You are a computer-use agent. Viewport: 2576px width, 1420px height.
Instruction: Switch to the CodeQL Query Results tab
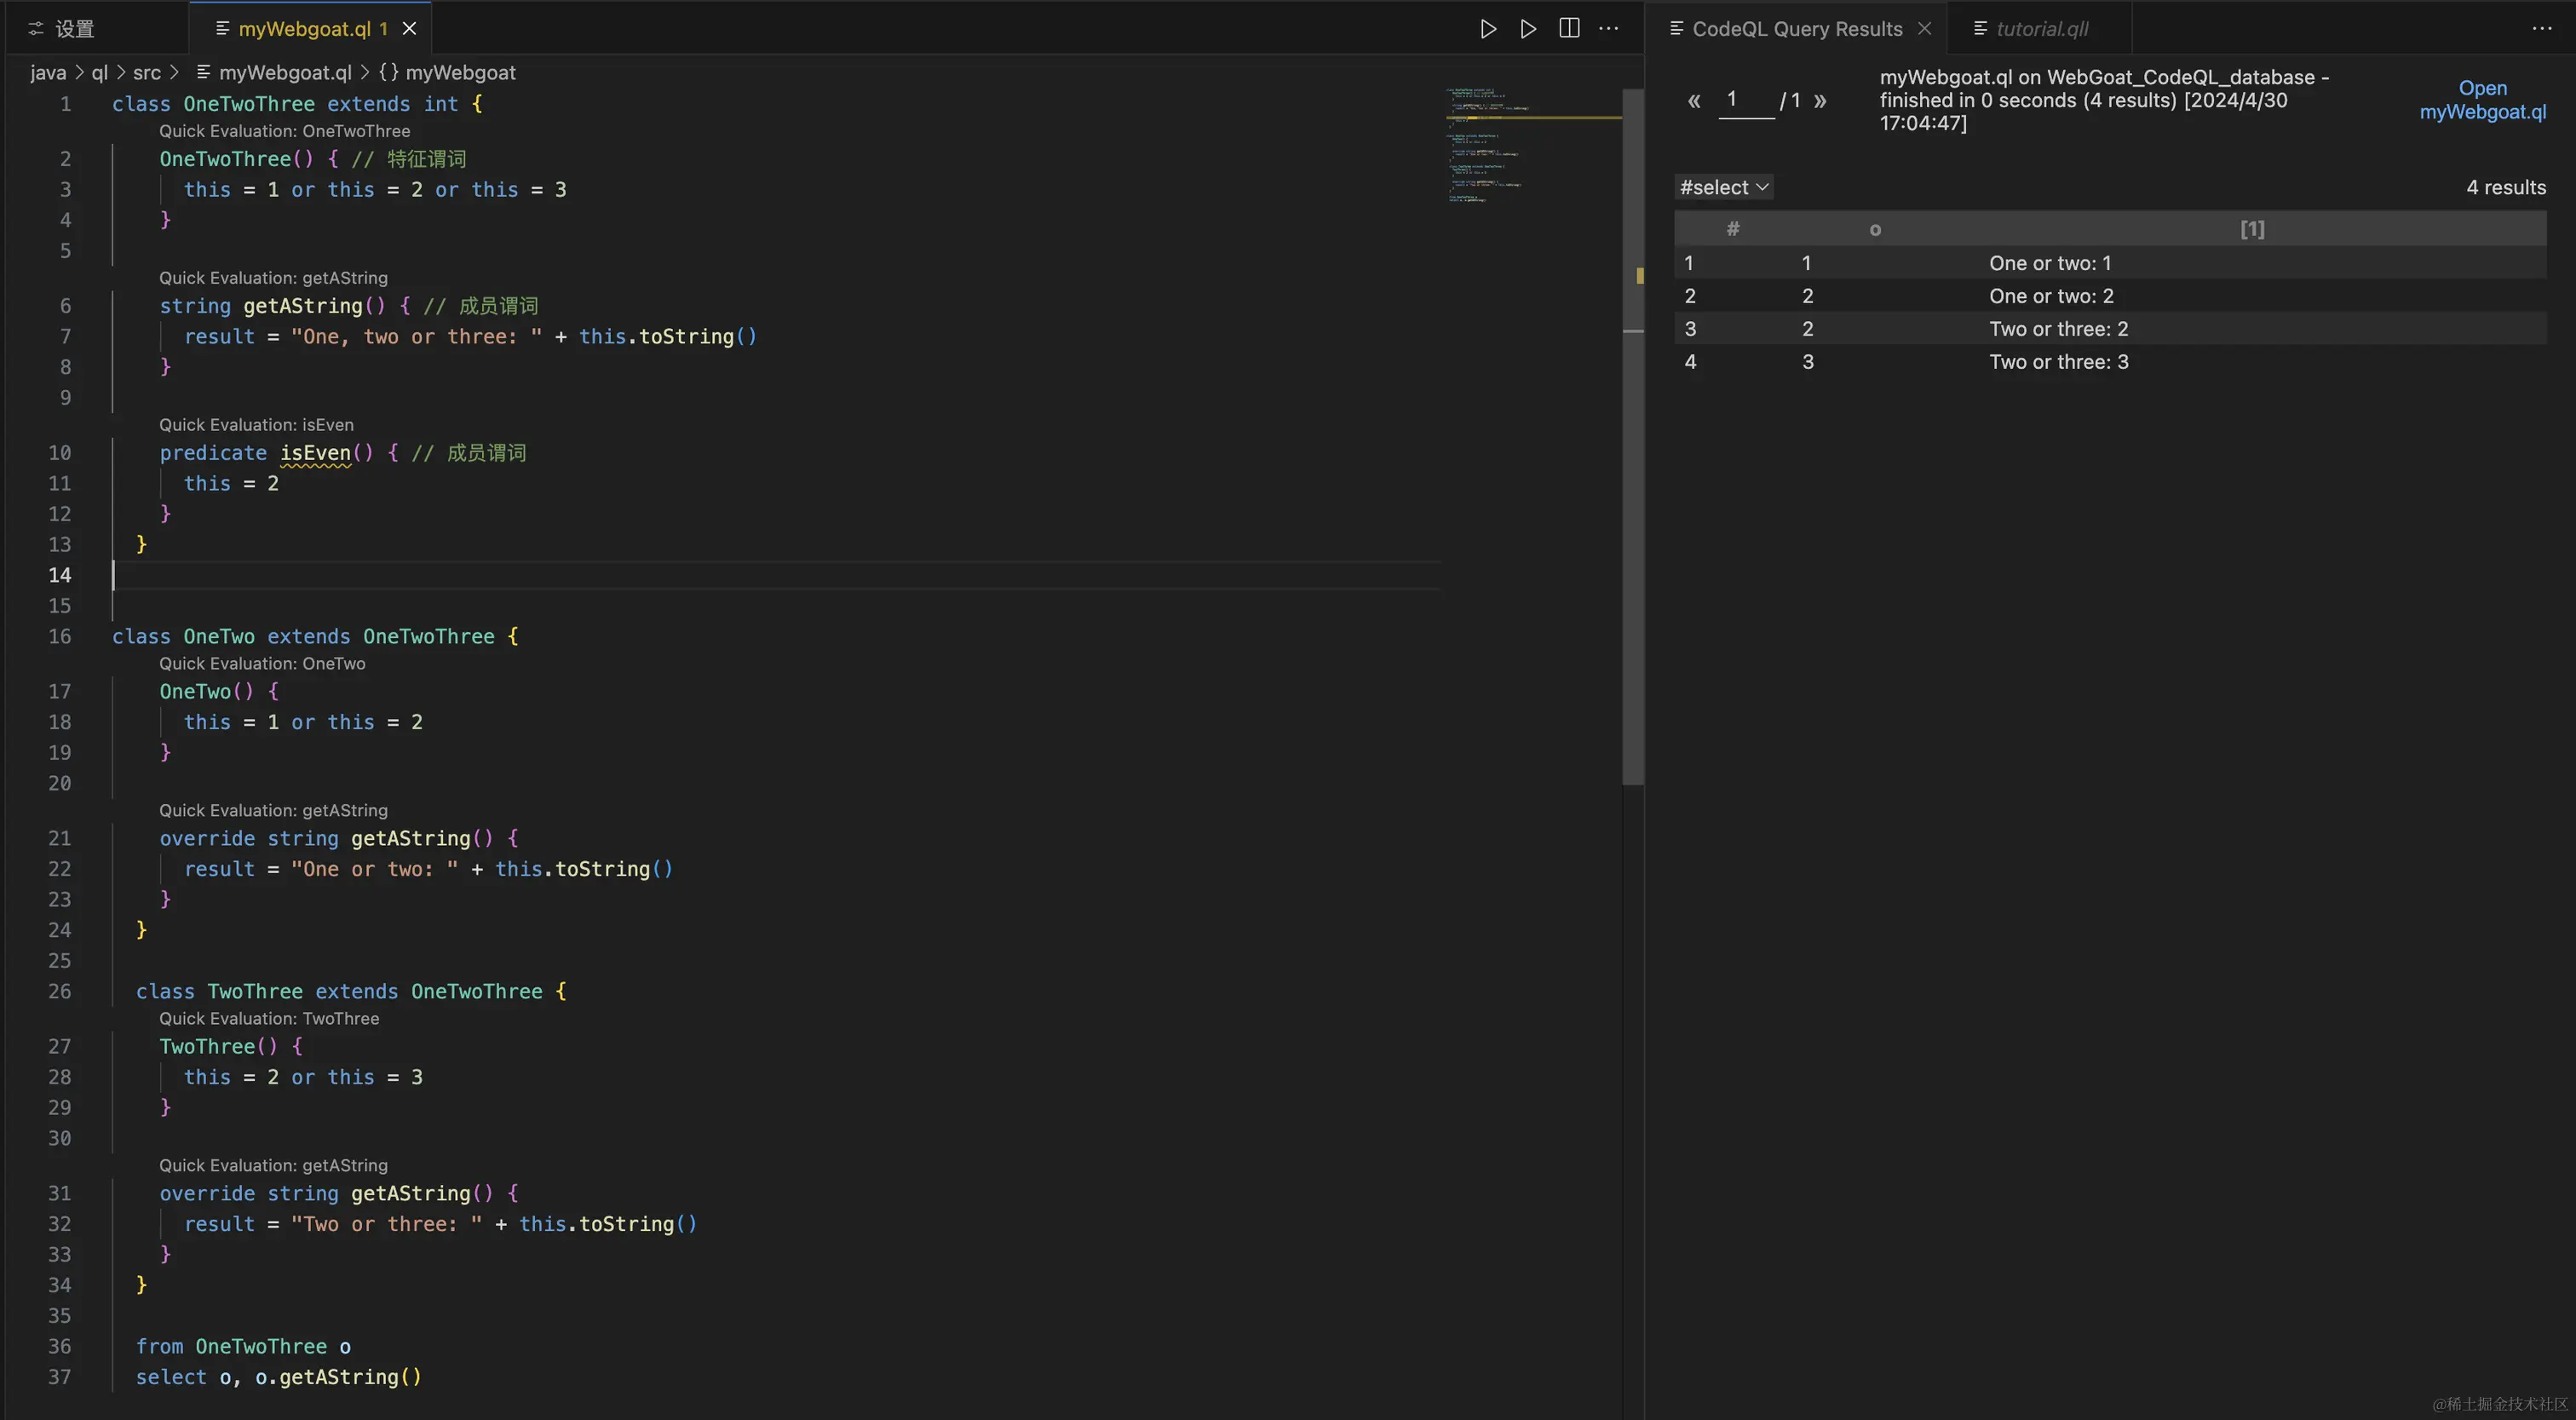tap(1797, 29)
